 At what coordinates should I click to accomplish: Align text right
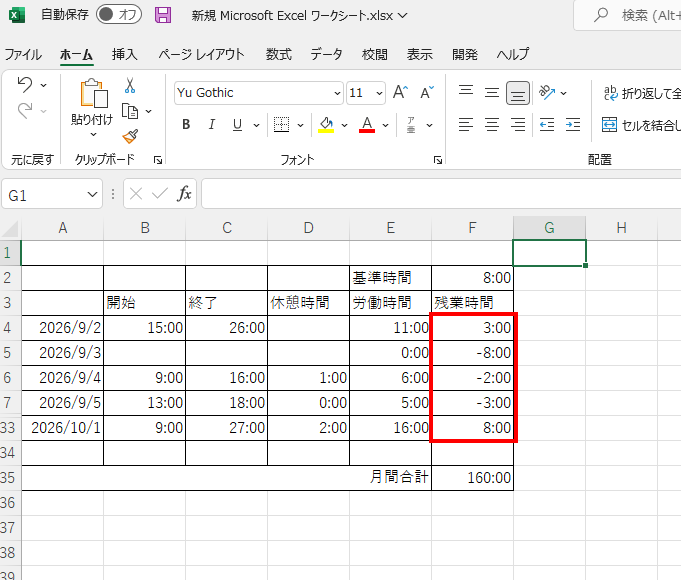click(x=518, y=125)
